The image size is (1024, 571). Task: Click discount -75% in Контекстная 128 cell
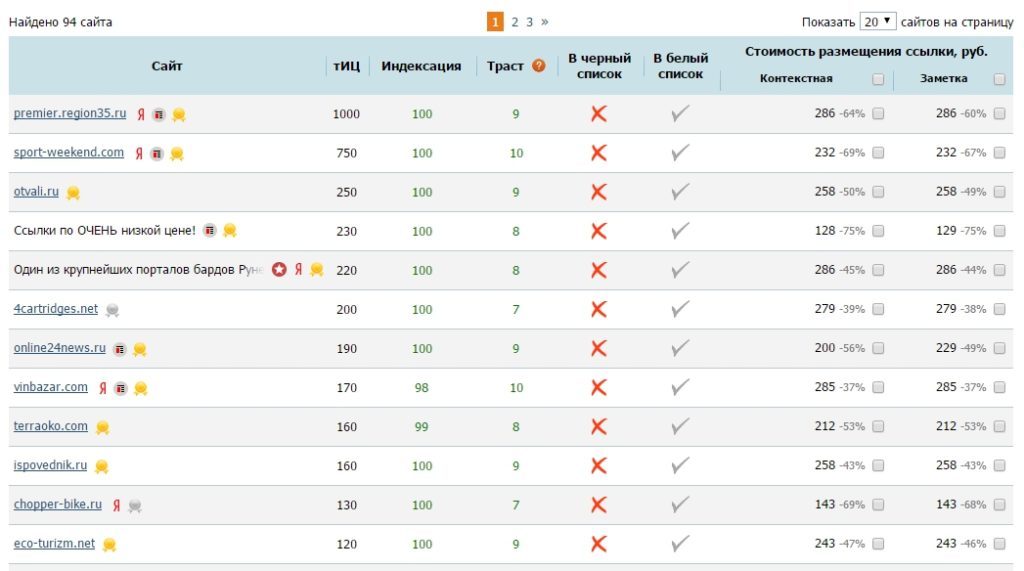(x=852, y=231)
